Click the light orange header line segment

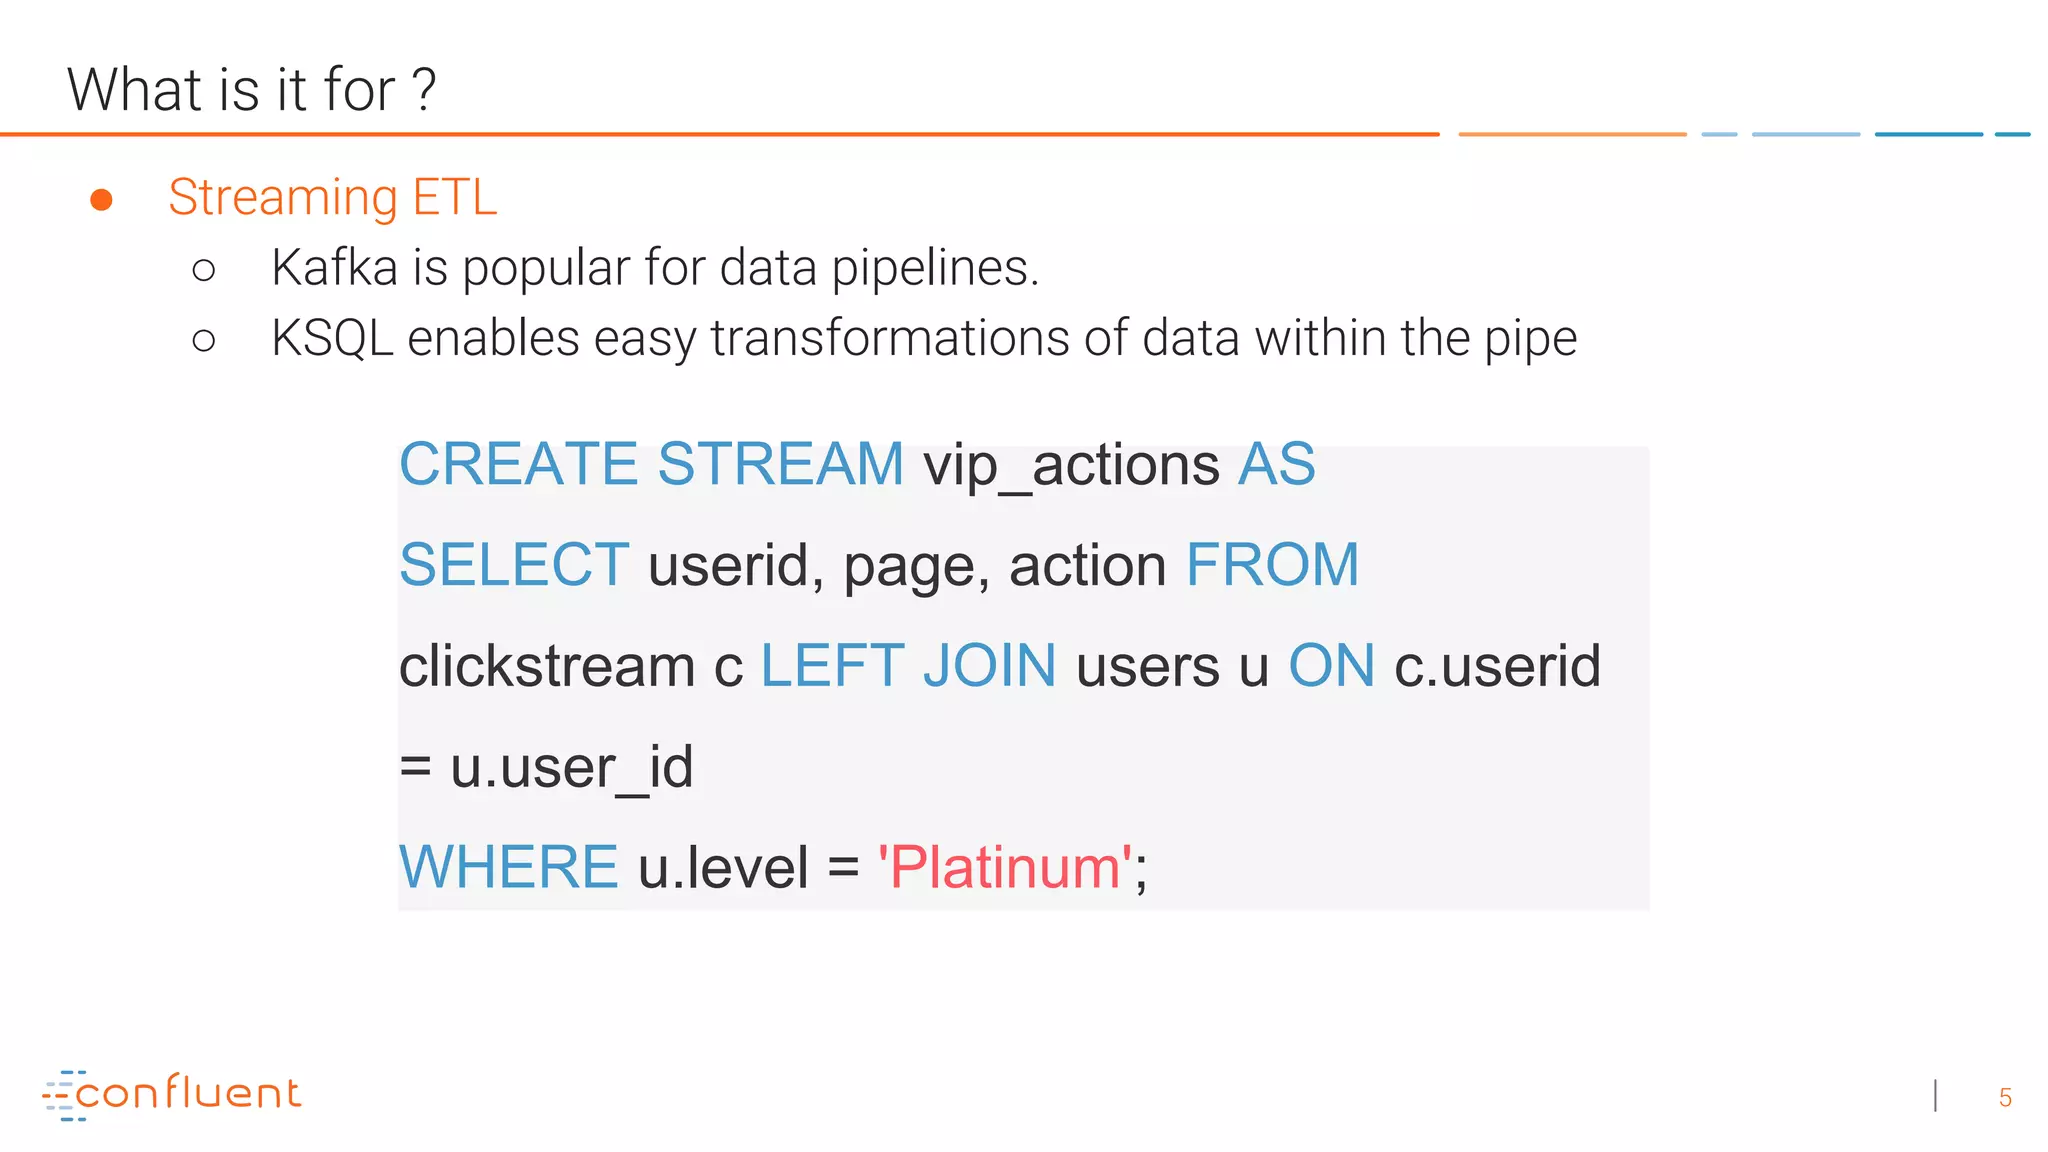pos(1572,134)
